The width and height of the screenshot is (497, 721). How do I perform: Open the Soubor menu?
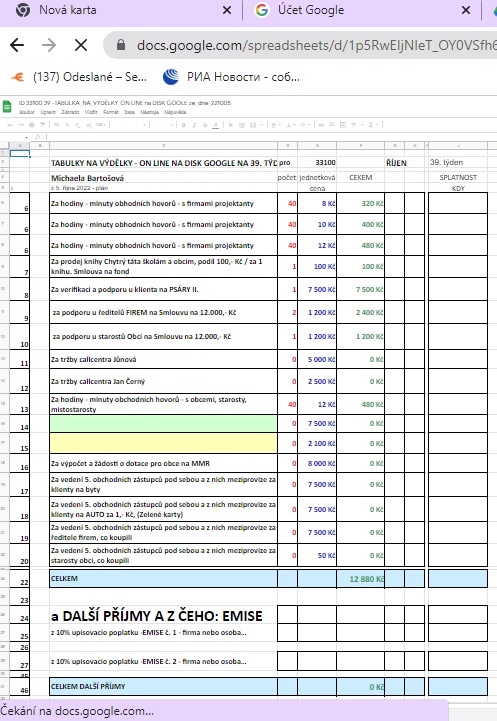[x=27, y=112]
